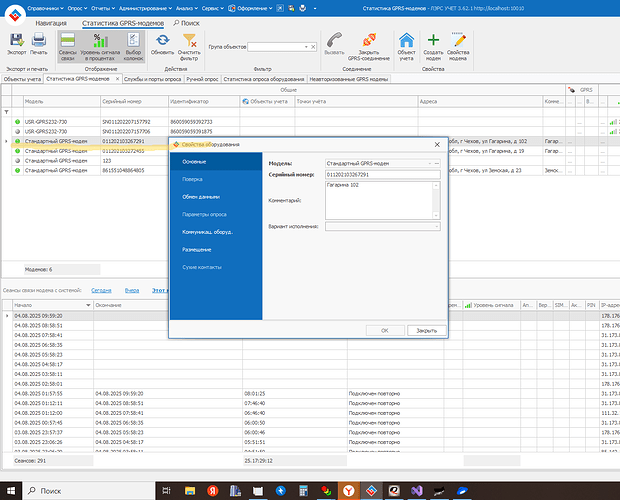The height and width of the screenshot is (500, 620).
Task: Open Visual Studio from the taskbar
Action: click(x=417, y=491)
